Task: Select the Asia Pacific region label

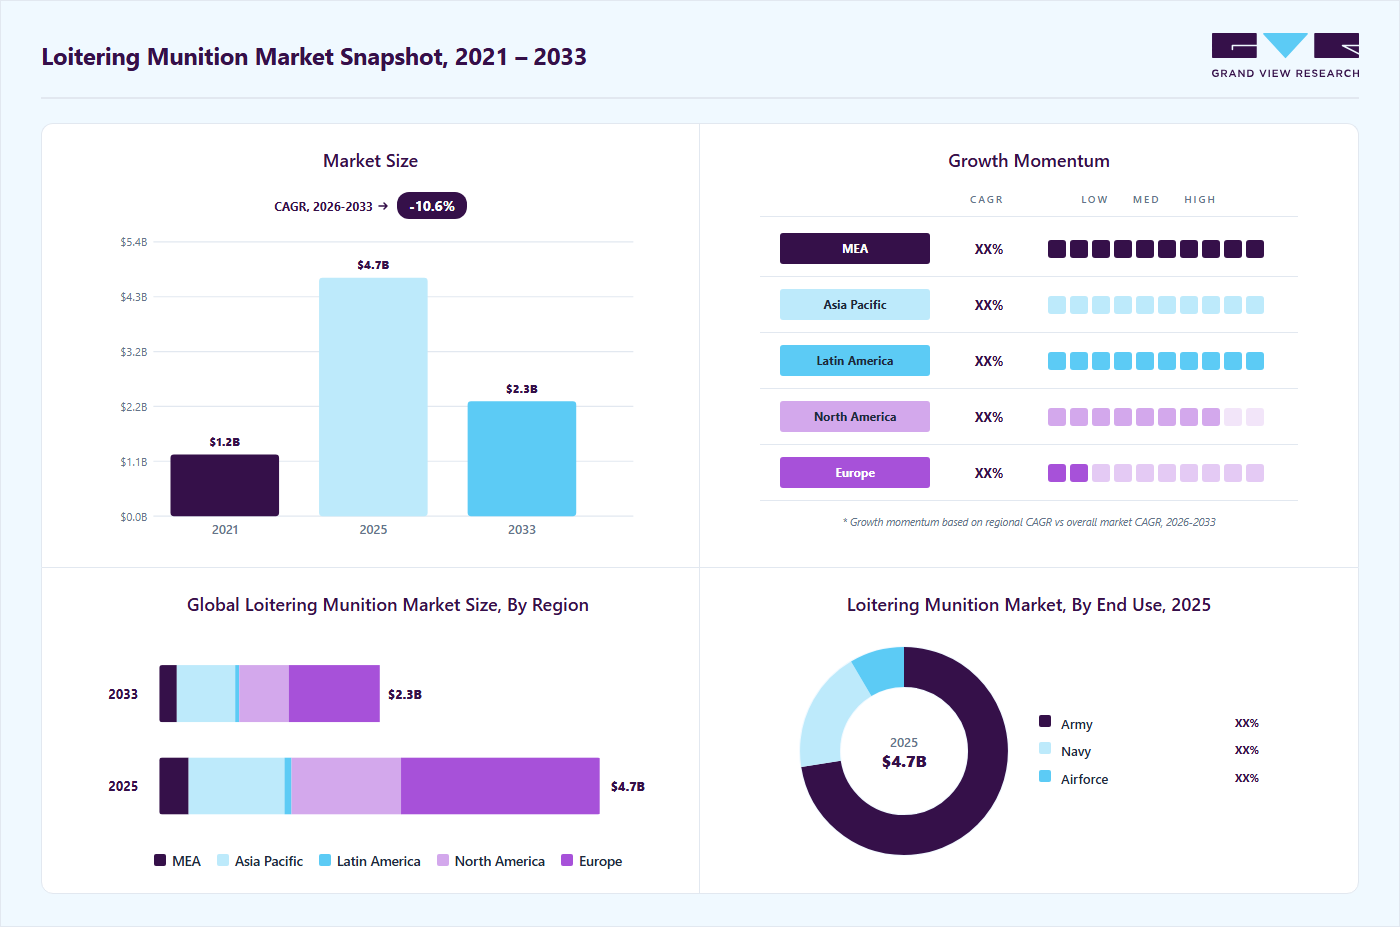Action: (855, 305)
